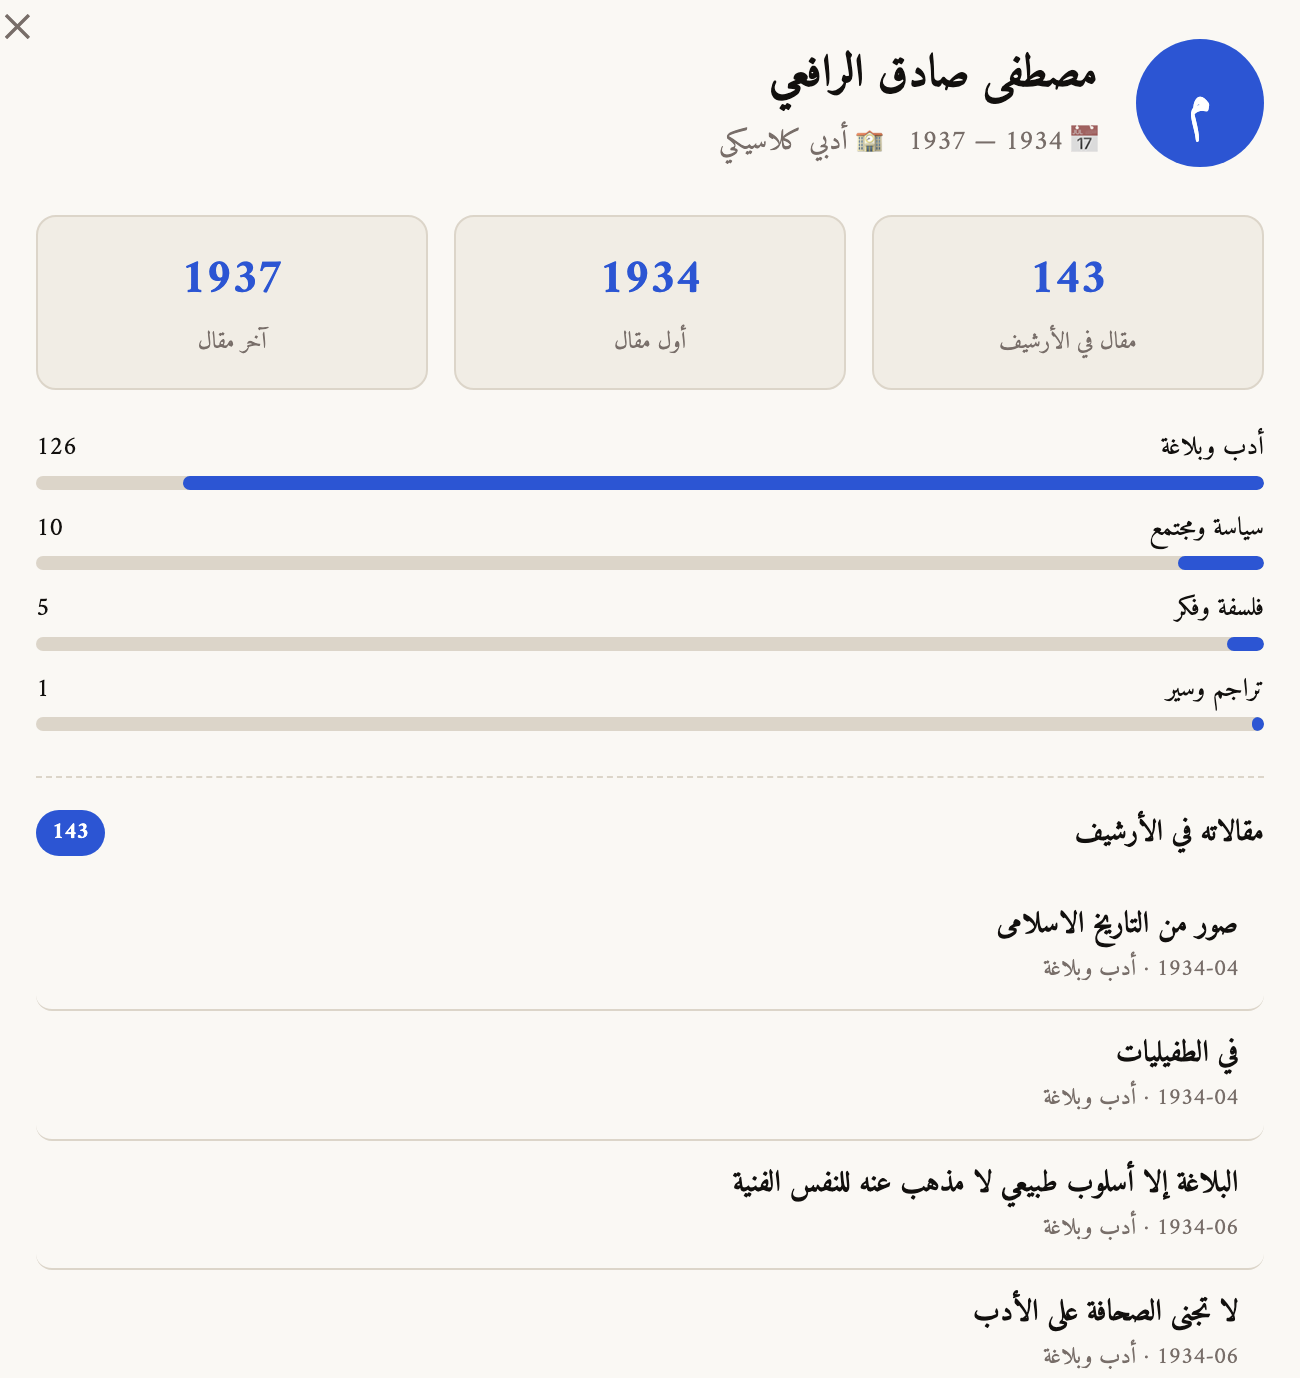Open article البلاغة إلا أسلوب طبيعي
Viewport: 1300px width, 1378px height.
tap(985, 1183)
